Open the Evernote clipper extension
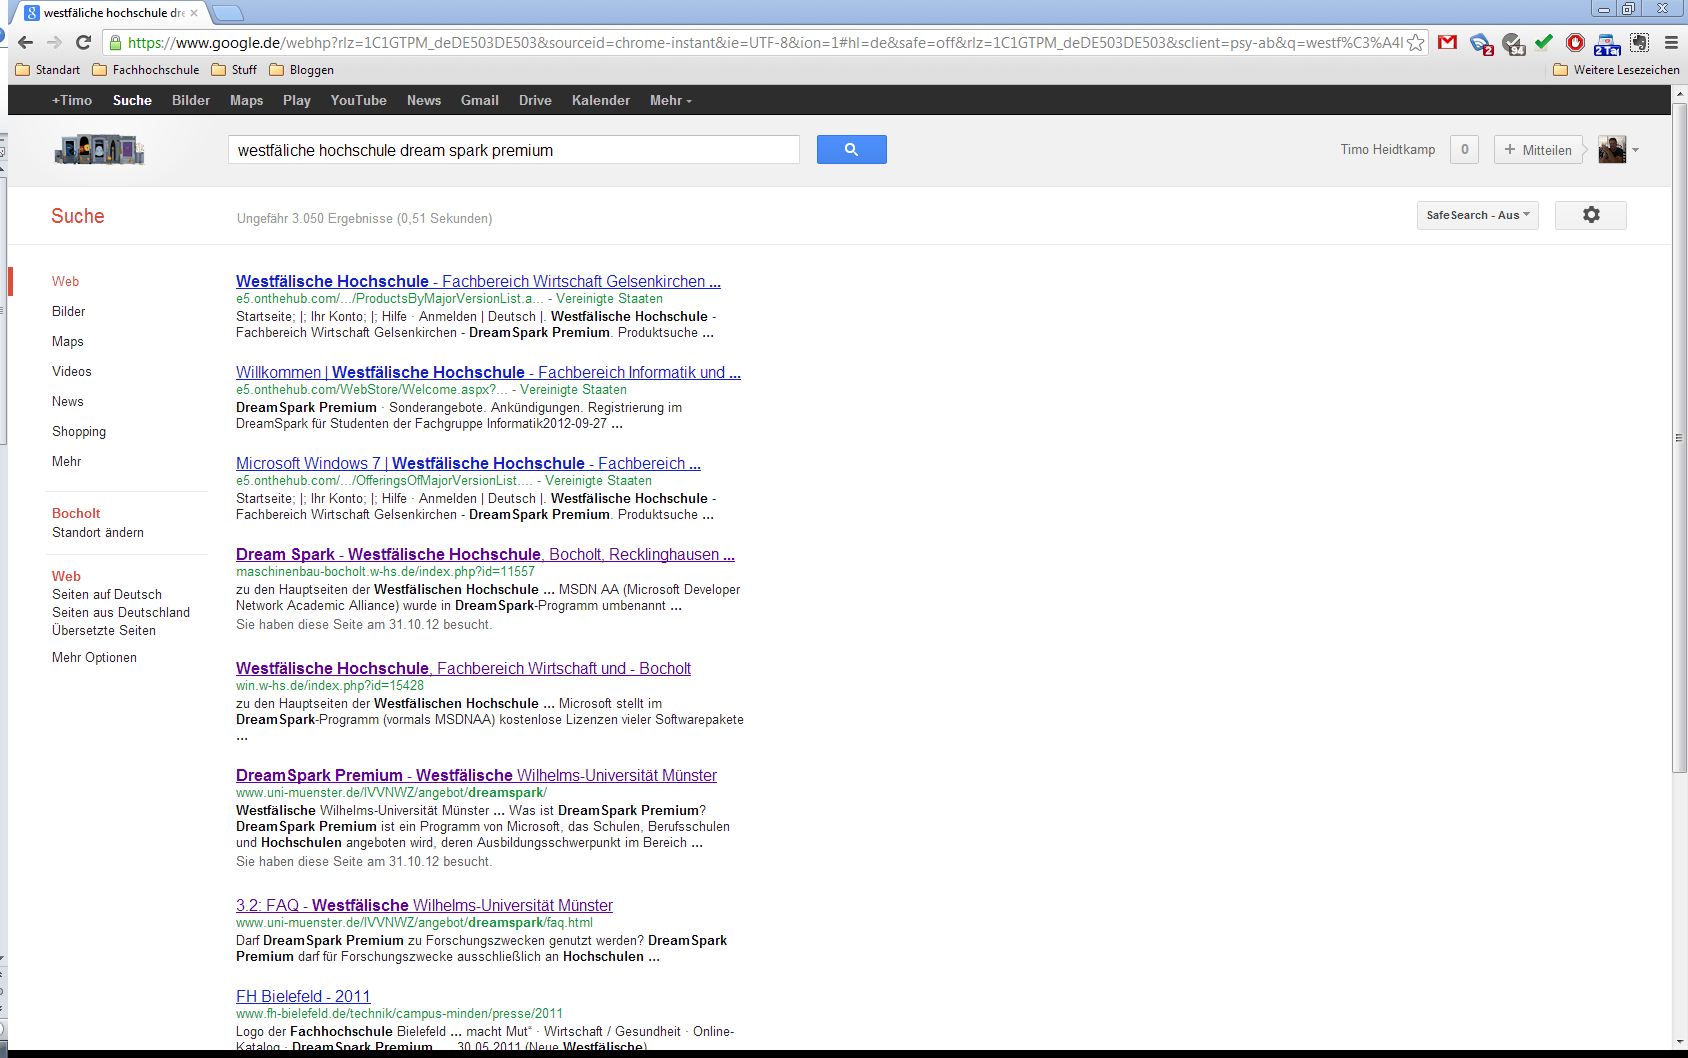Screen dimensions: 1688x1058 [1639, 42]
